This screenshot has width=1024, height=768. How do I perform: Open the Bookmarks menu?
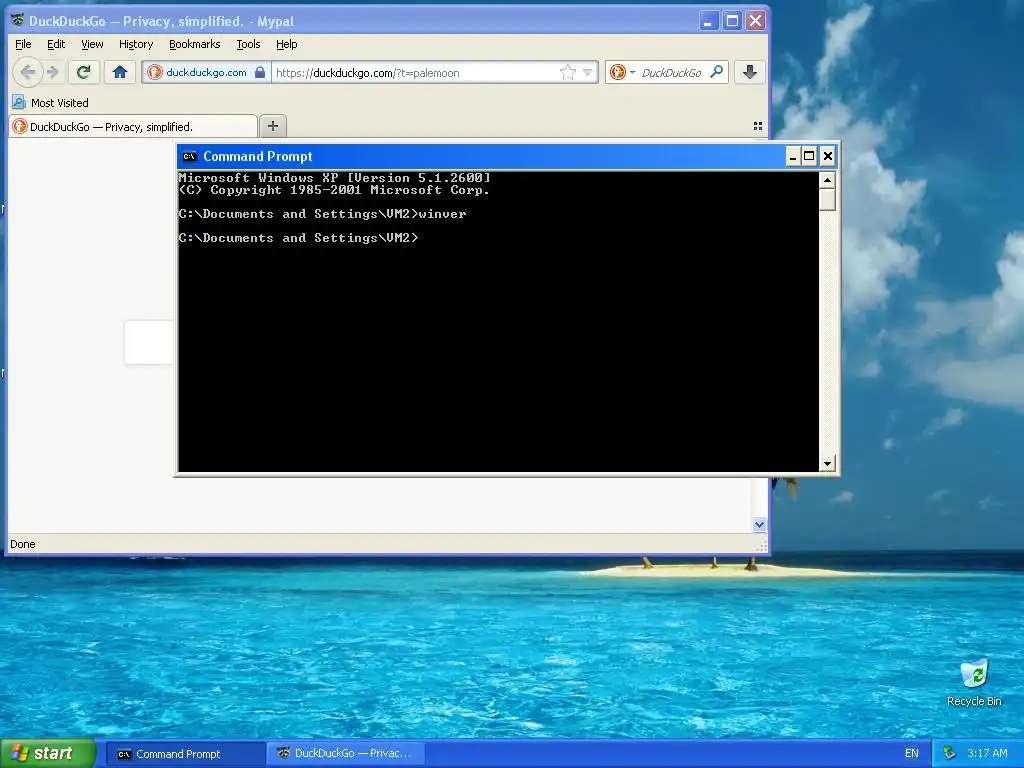(x=195, y=44)
